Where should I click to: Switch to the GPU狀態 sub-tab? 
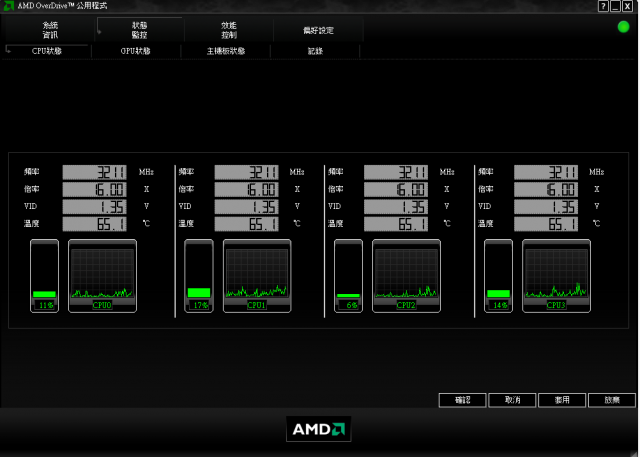[x=136, y=51]
